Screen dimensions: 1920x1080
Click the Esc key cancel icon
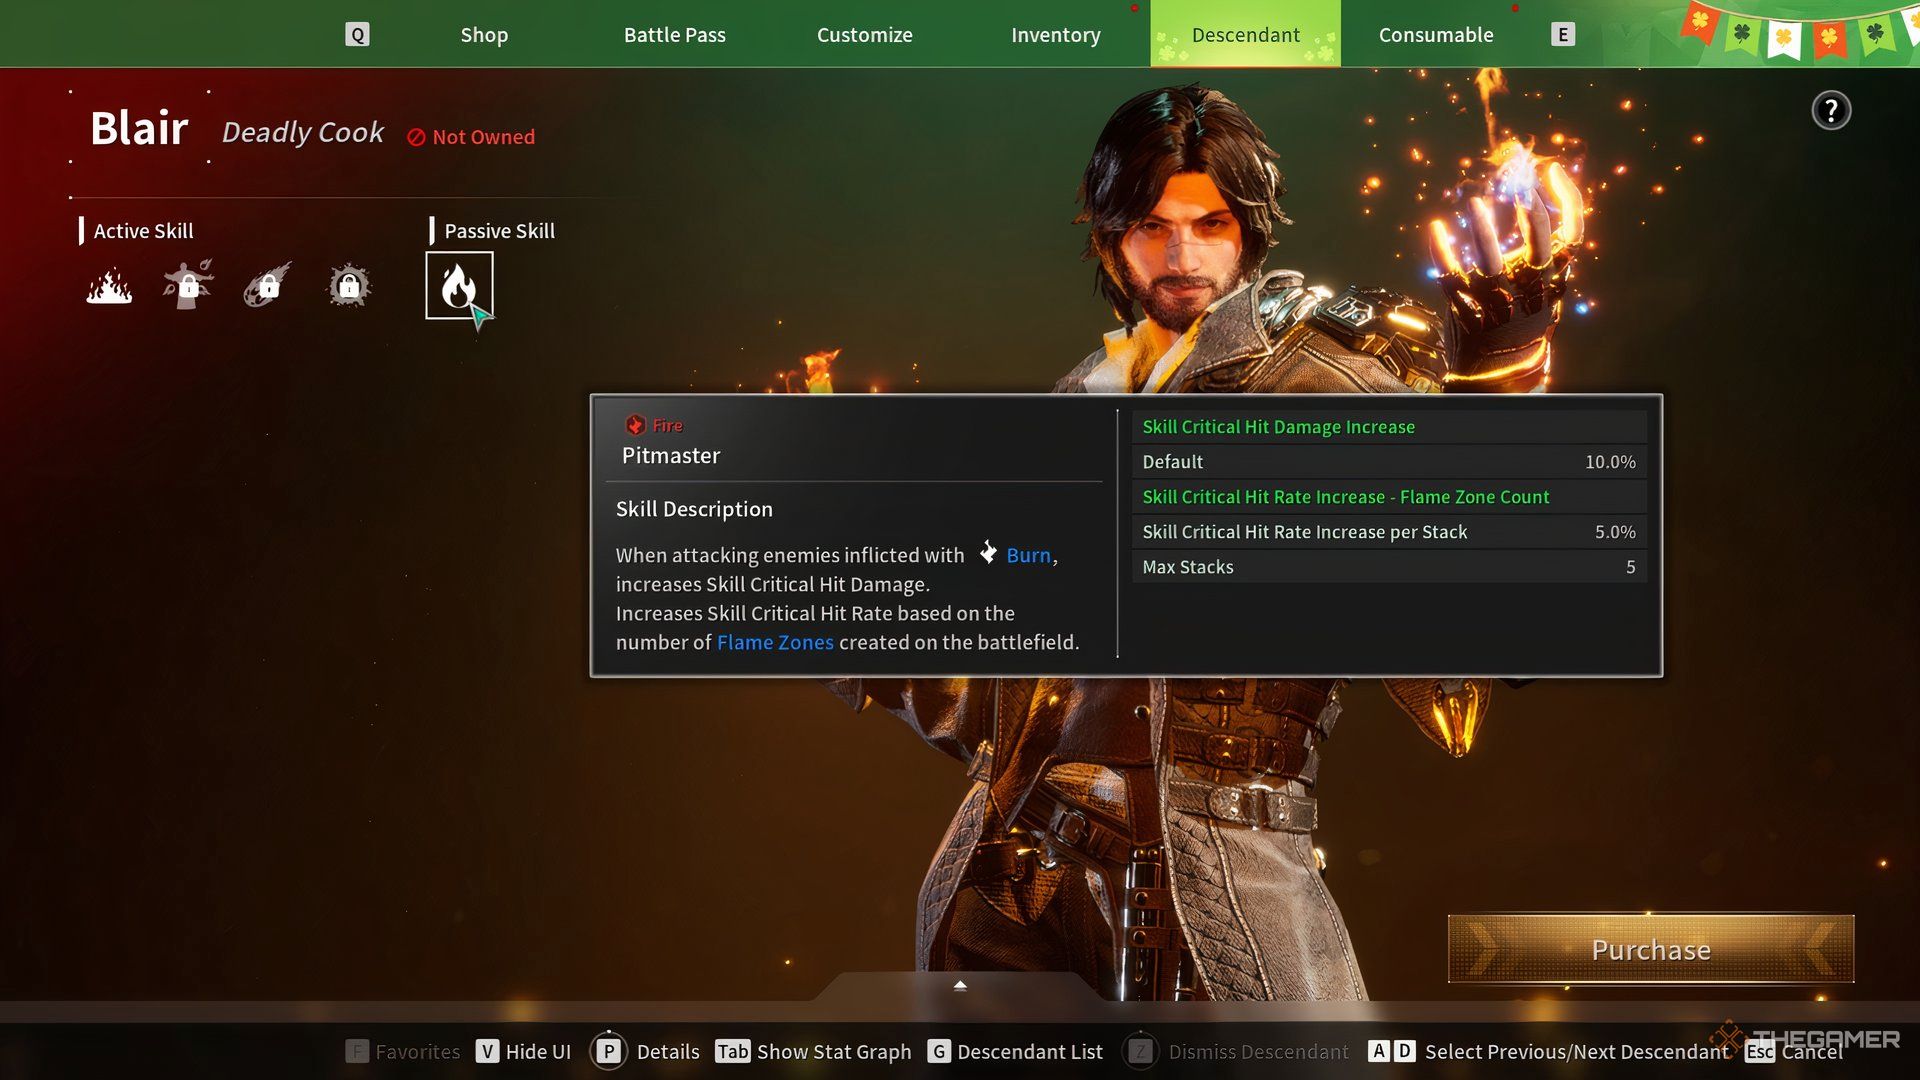point(1760,1052)
